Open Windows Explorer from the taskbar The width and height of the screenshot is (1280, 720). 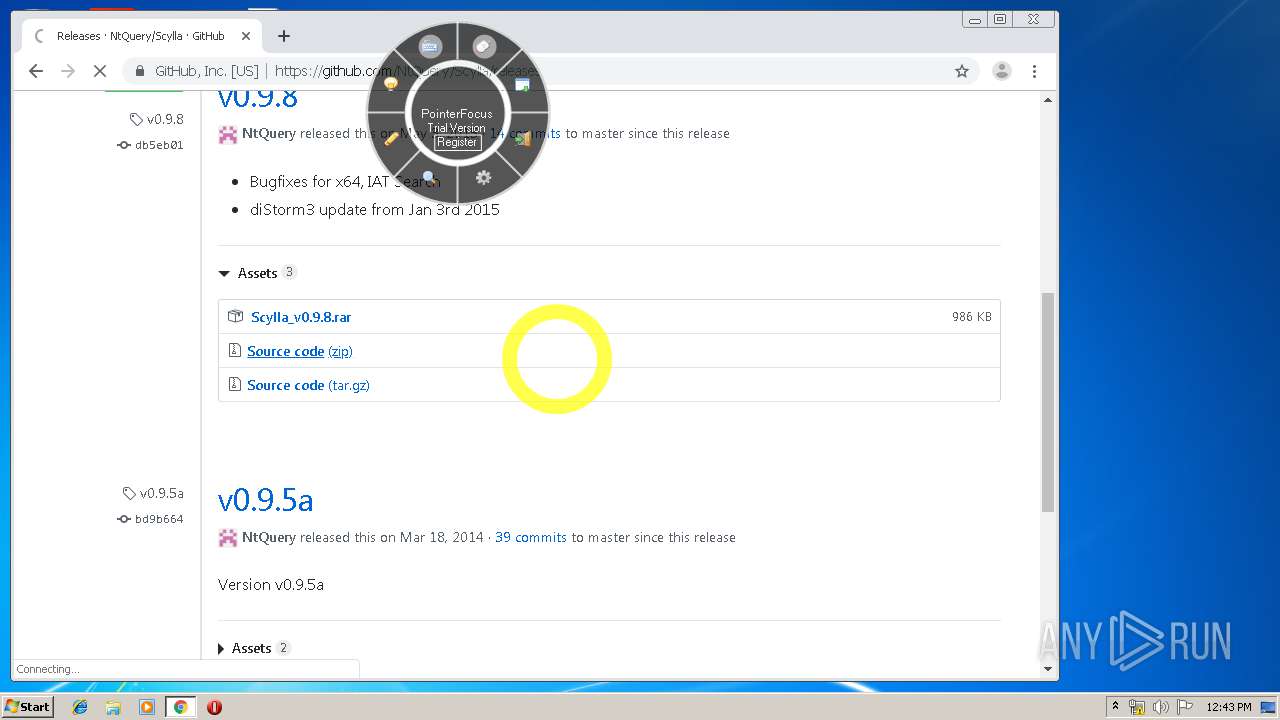coord(113,707)
